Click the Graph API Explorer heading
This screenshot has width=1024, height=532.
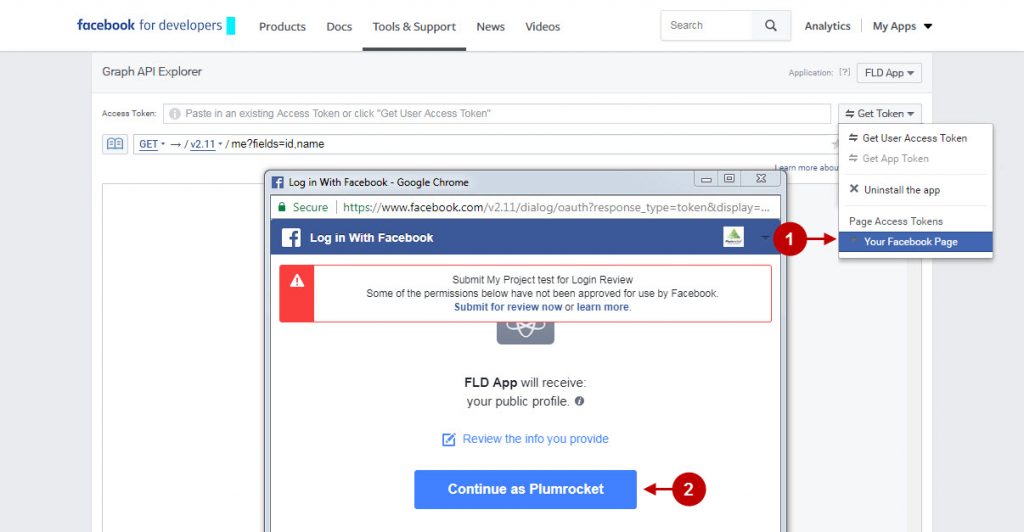coord(152,72)
